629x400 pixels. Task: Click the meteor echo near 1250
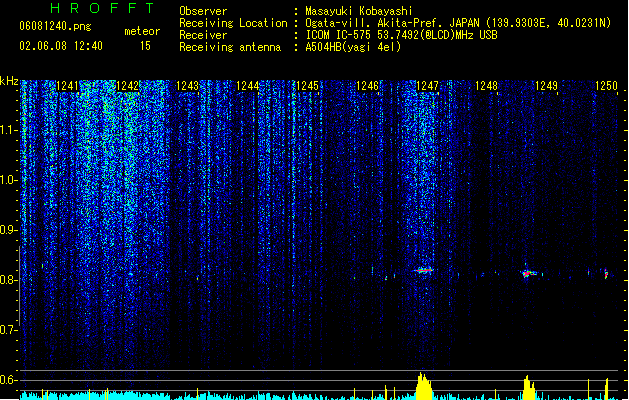pos(606,274)
